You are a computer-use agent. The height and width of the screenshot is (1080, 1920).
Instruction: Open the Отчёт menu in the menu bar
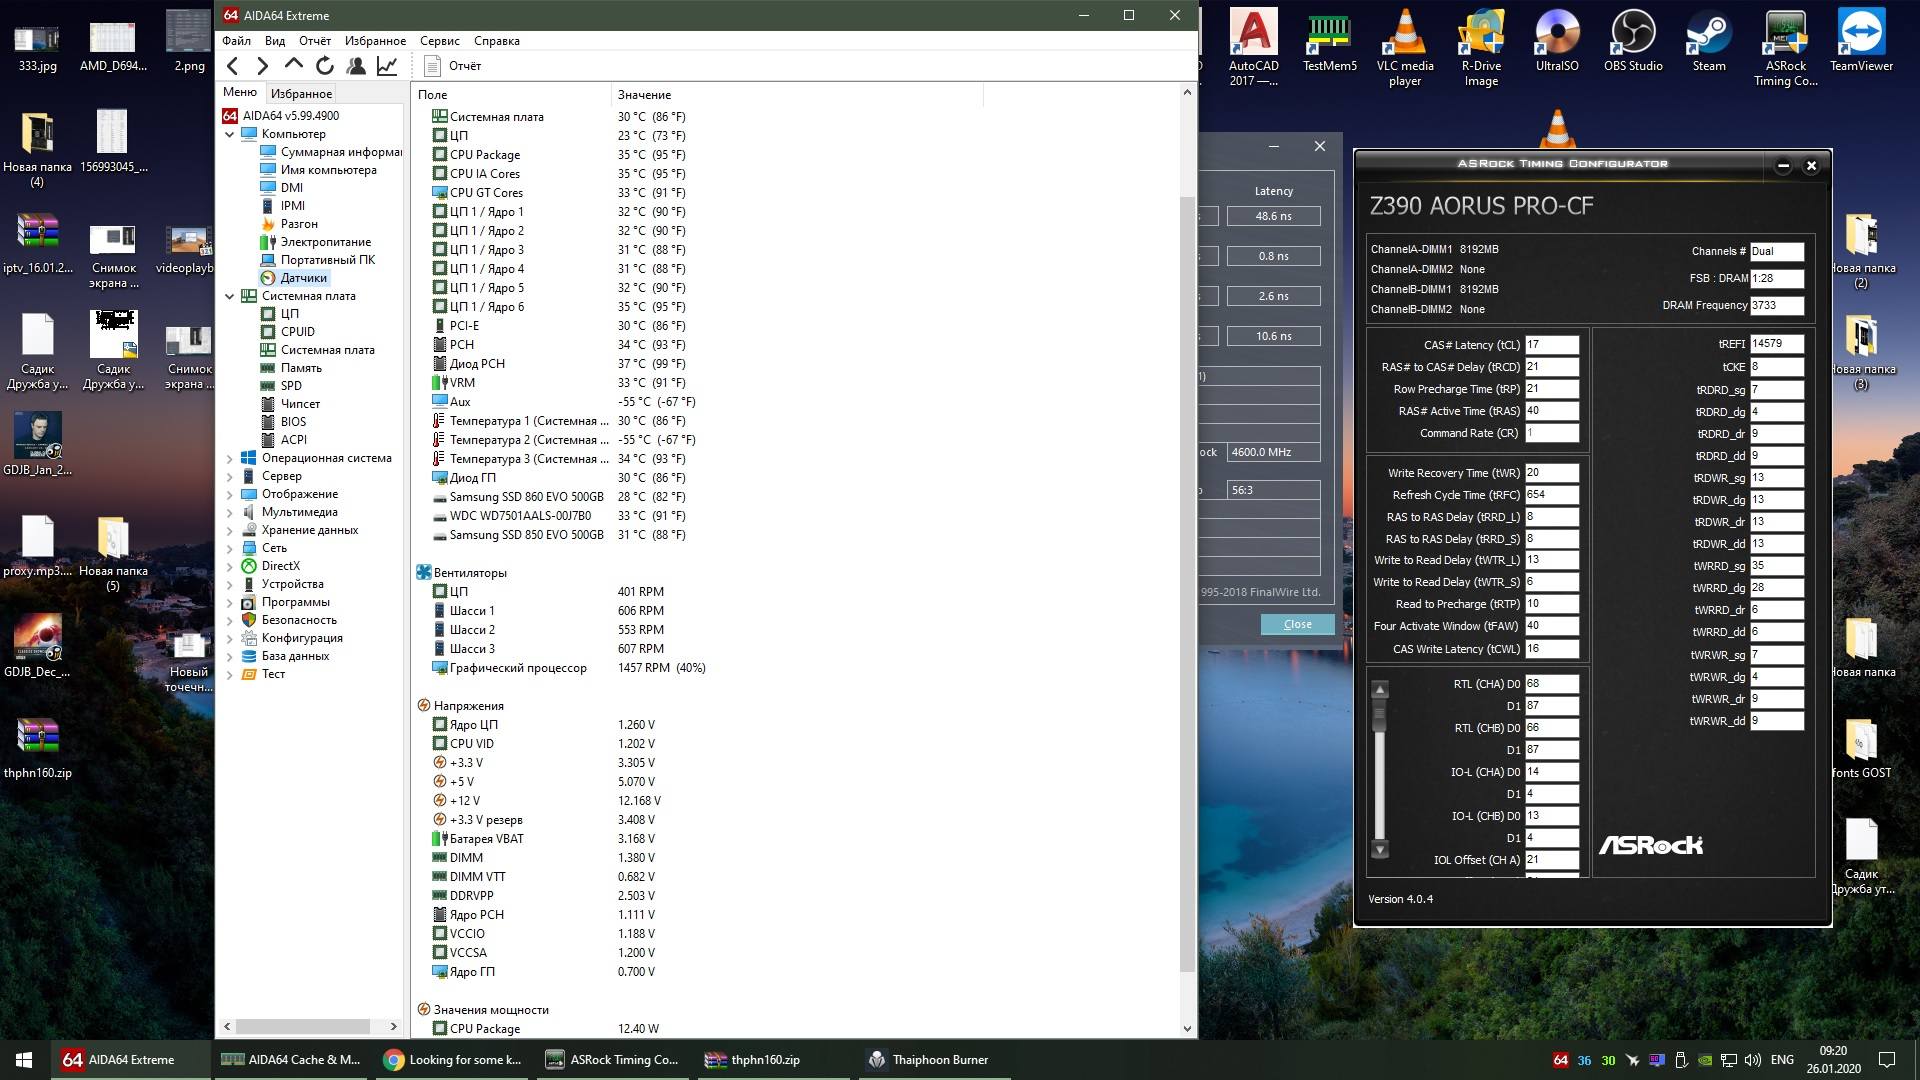point(315,41)
